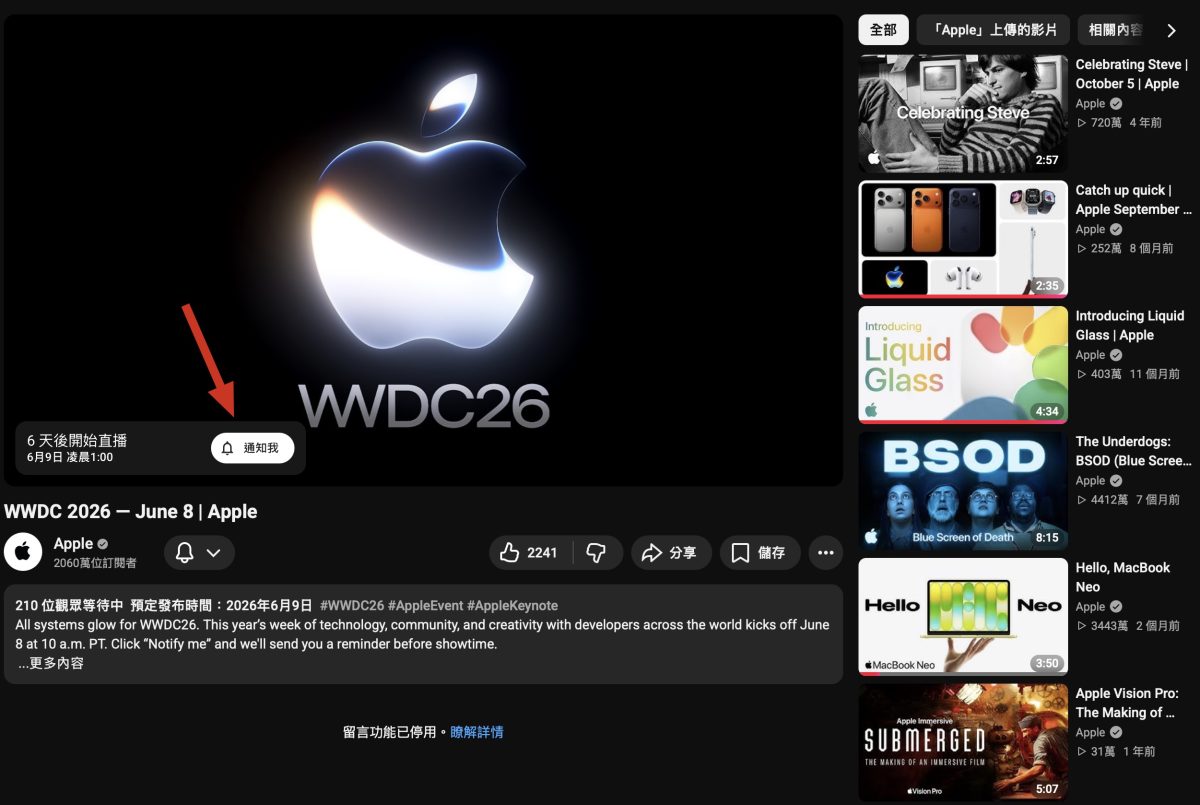Click title Introducing Liquid Glass | Apple
1200x805 pixels.
coord(1130,325)
